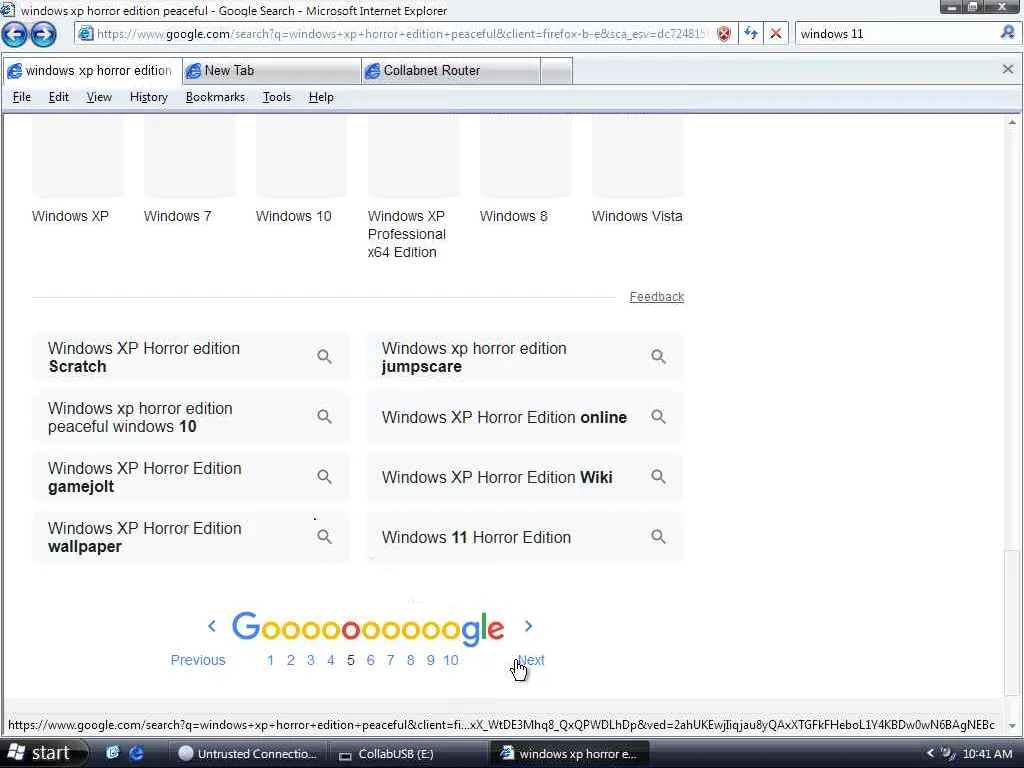Click the page scrollbar down arrow
The image size is (1024, 768).
1012,726
